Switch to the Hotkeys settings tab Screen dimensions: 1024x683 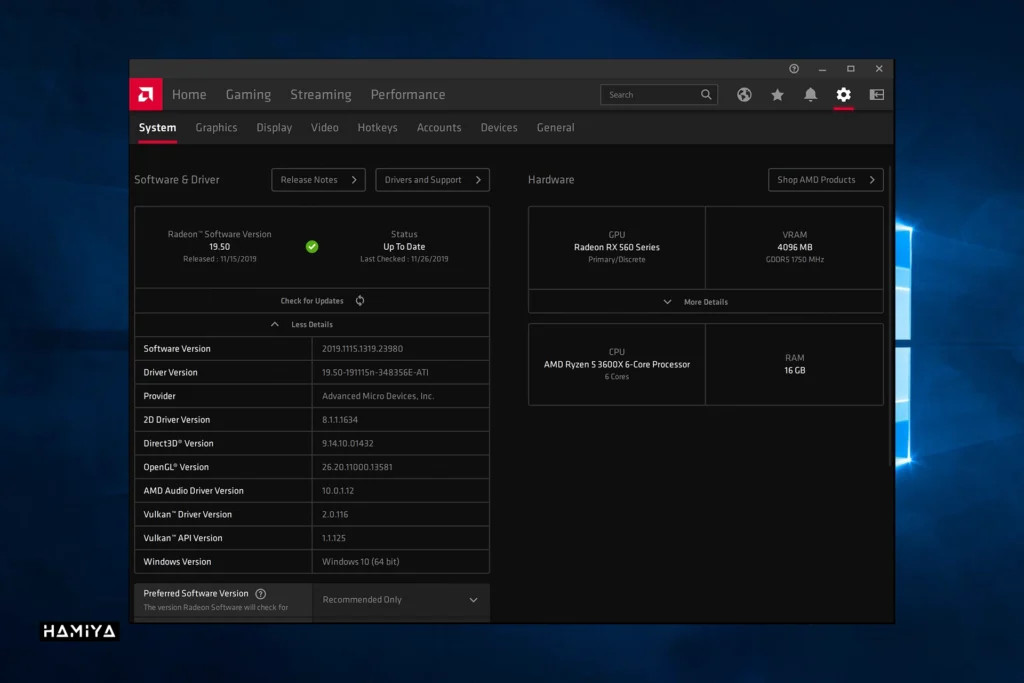tap(377, 127)
